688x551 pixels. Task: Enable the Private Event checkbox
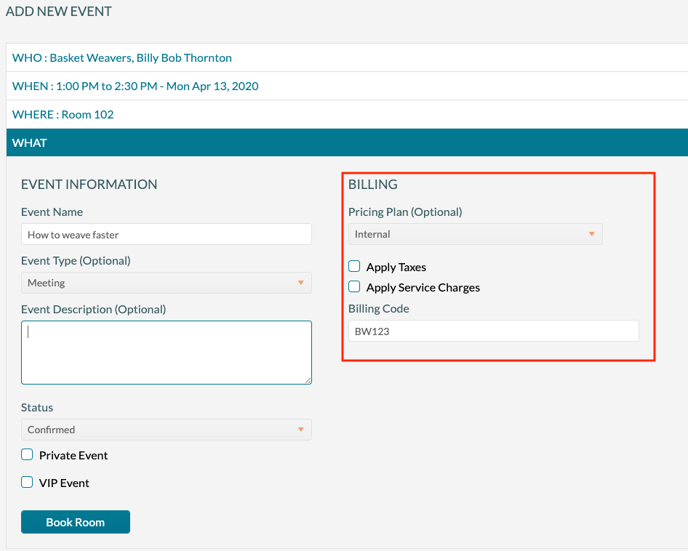[x=28, y=455]
